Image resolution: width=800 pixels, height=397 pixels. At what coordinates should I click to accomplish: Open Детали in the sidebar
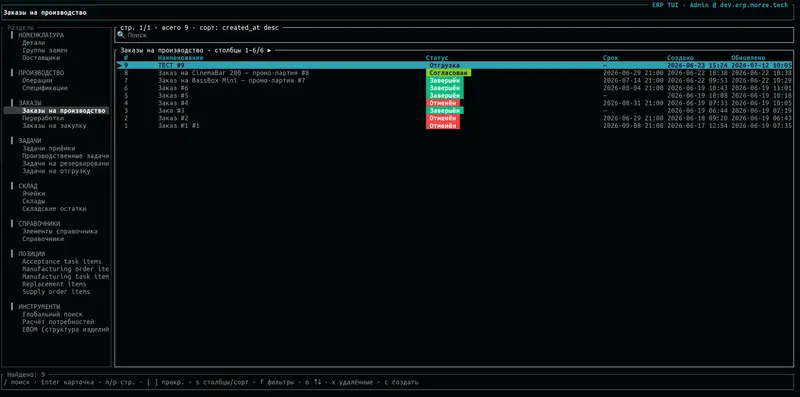33,43
